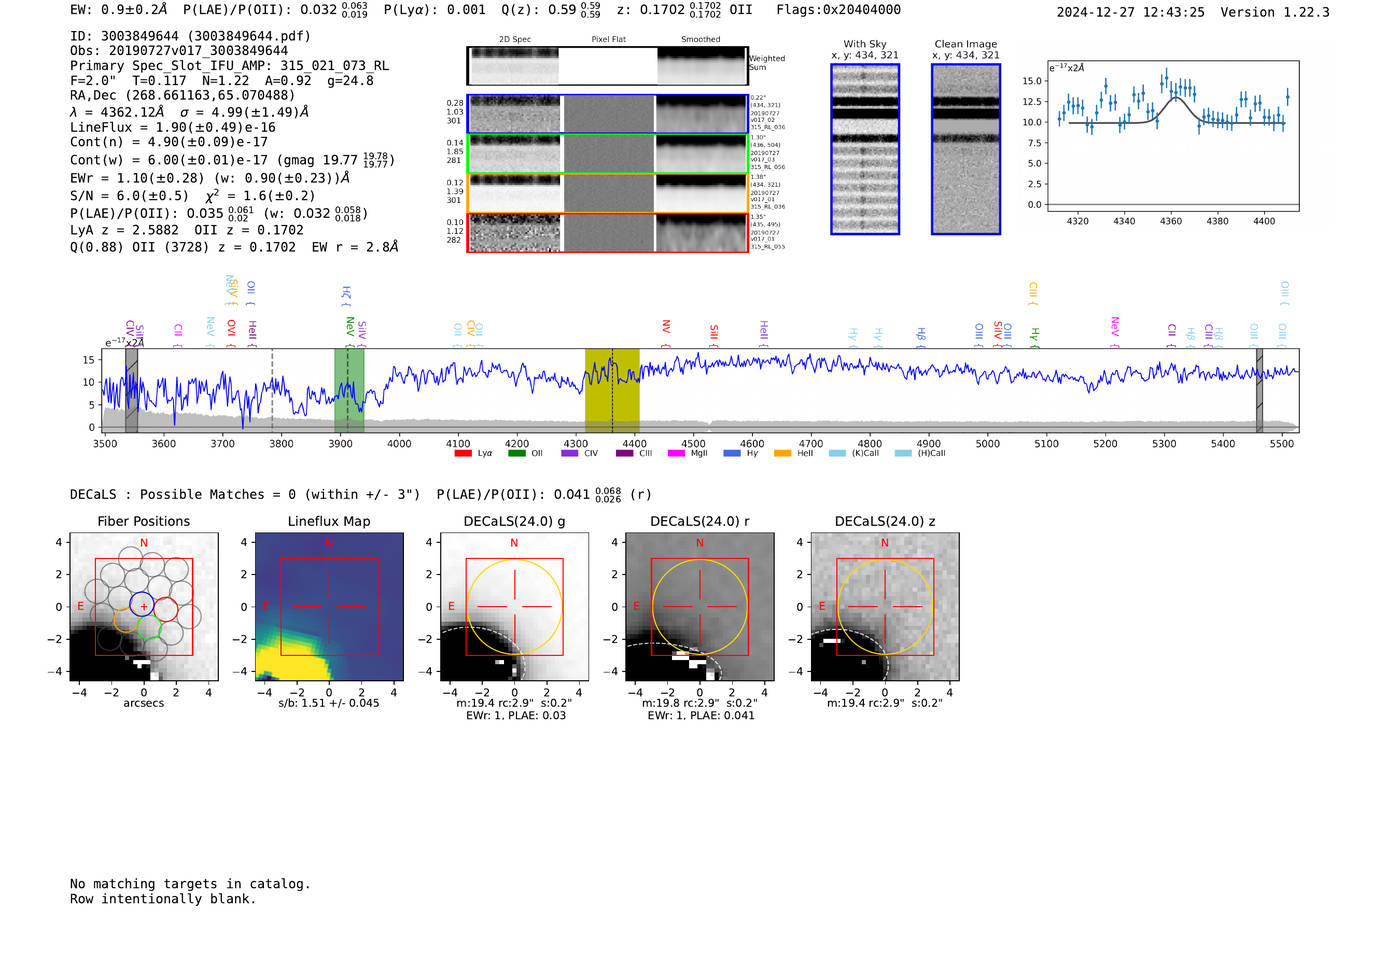Click the orange CIII line label

tap(1033, 291)
